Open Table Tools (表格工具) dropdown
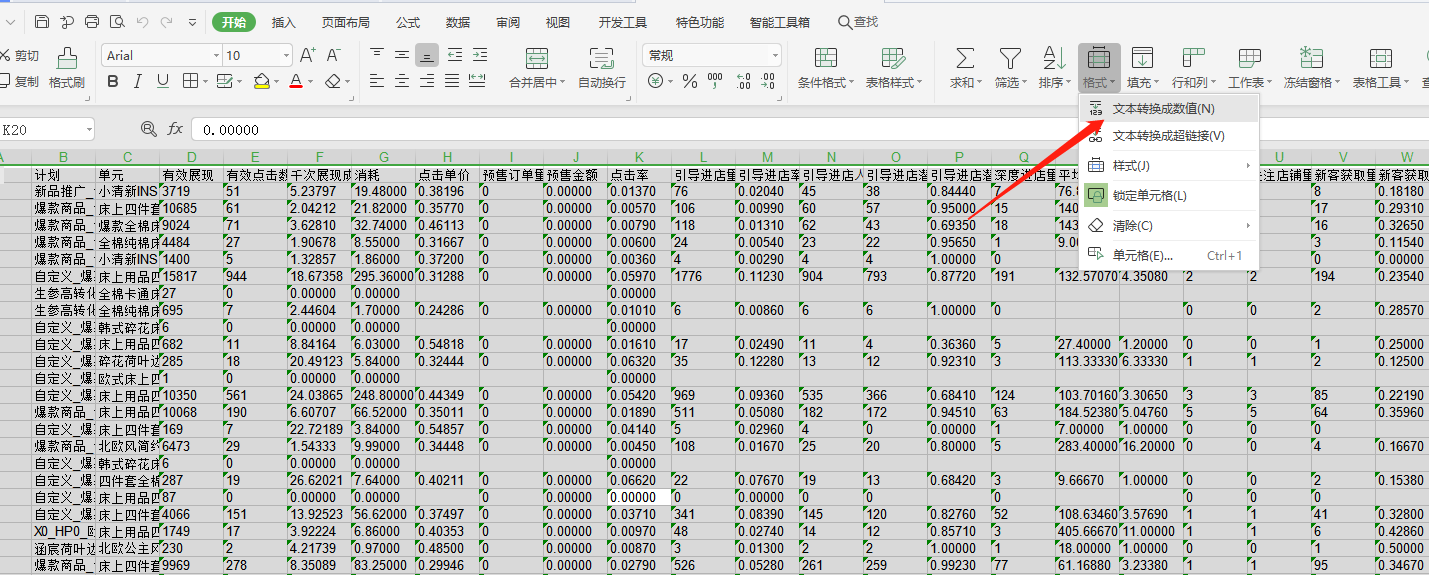The width and height of the screenshot is (1429, 575). pyautogui.click(x=1381, y=69)
